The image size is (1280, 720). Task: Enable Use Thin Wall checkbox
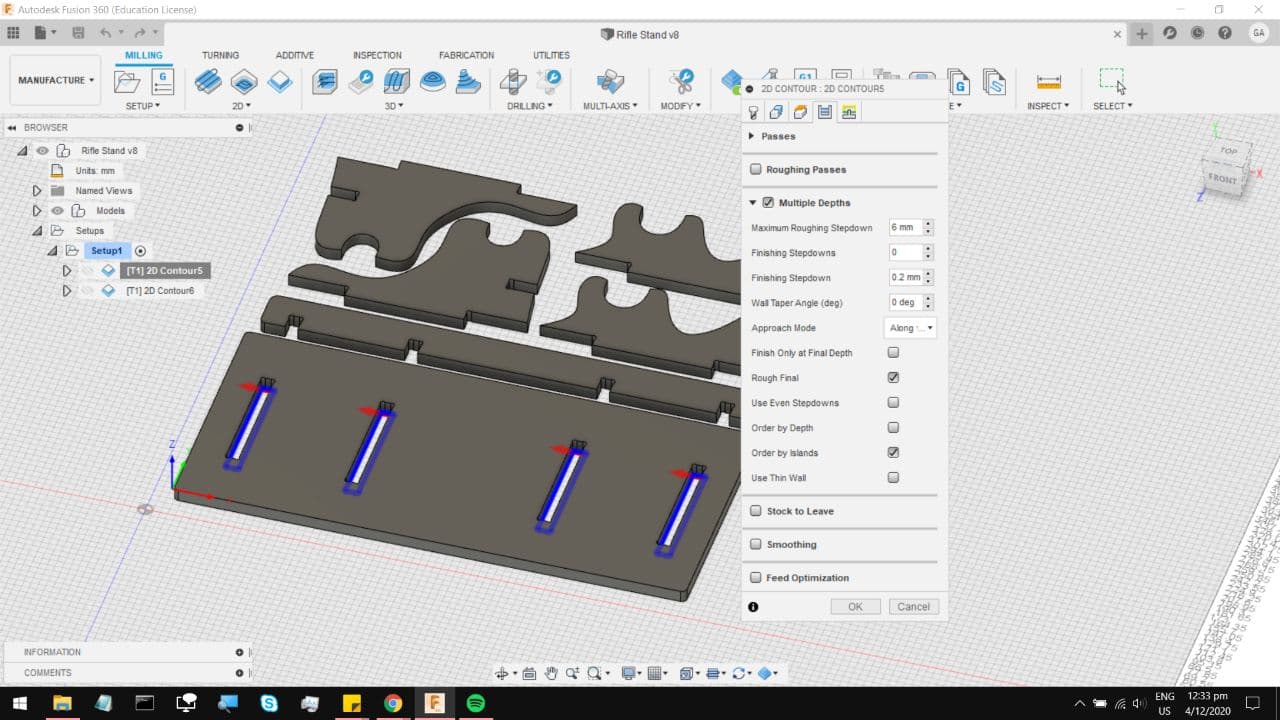(893, 478)
